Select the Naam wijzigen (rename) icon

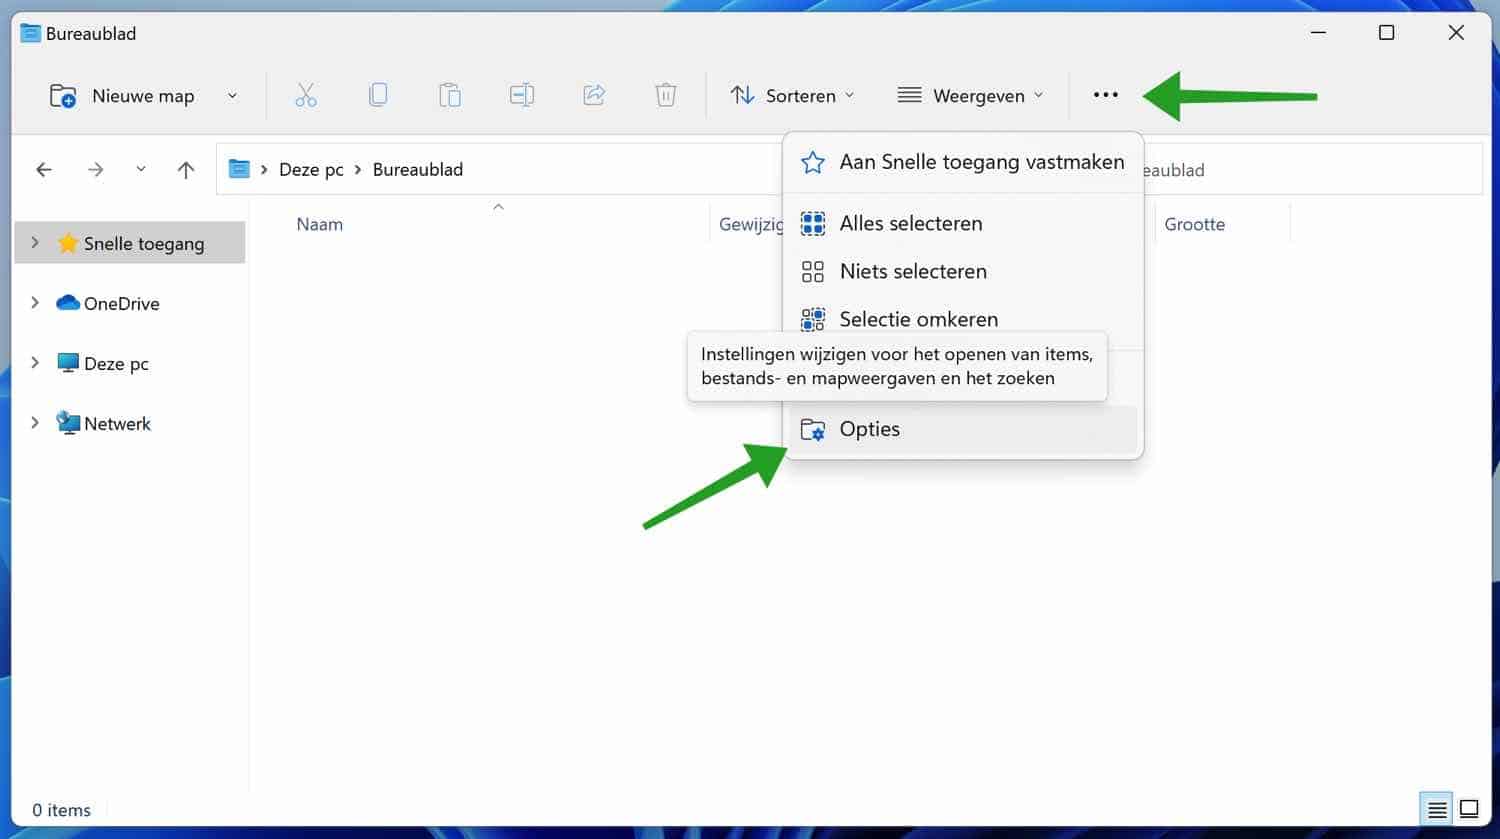tap(521, 95)
